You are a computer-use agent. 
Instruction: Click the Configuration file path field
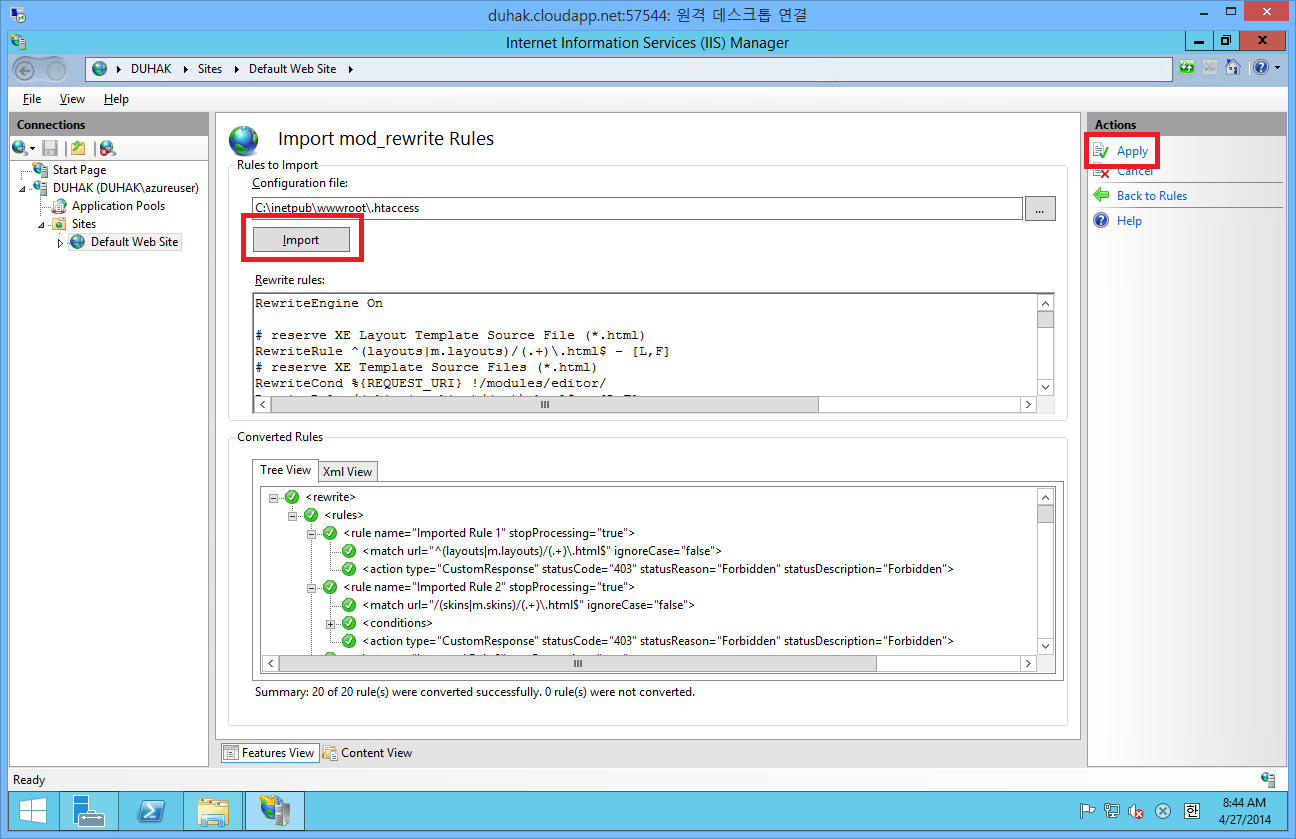tap(637, 208)
